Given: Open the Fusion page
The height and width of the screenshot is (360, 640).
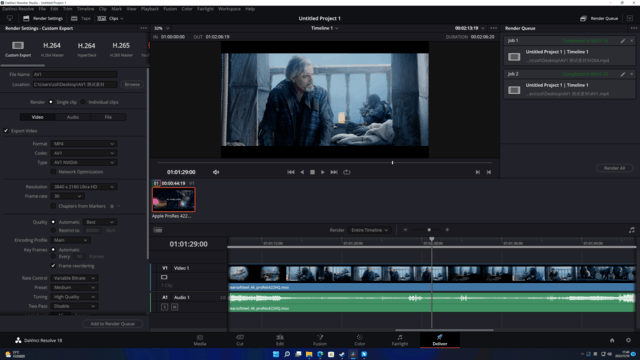Looking at the screenshot, I should tap(320, 340).
